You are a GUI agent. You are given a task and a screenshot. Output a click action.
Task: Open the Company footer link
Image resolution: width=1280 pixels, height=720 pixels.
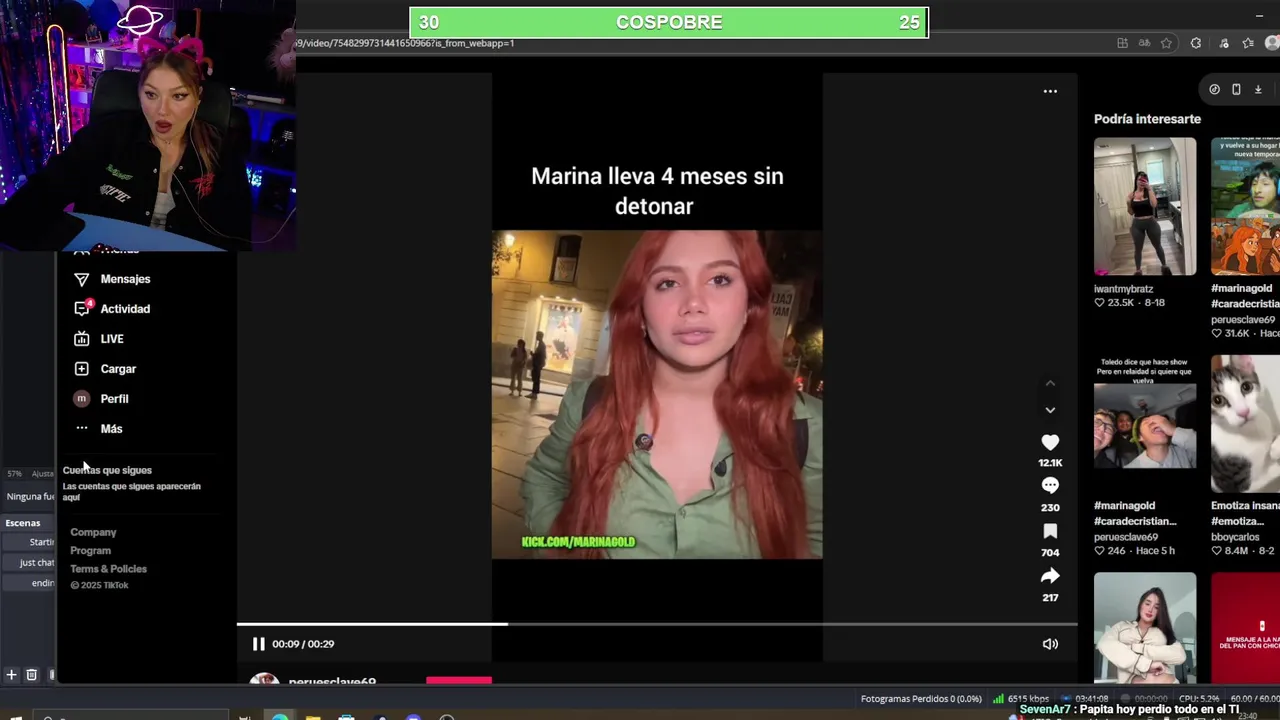click(x=93, y=533)
